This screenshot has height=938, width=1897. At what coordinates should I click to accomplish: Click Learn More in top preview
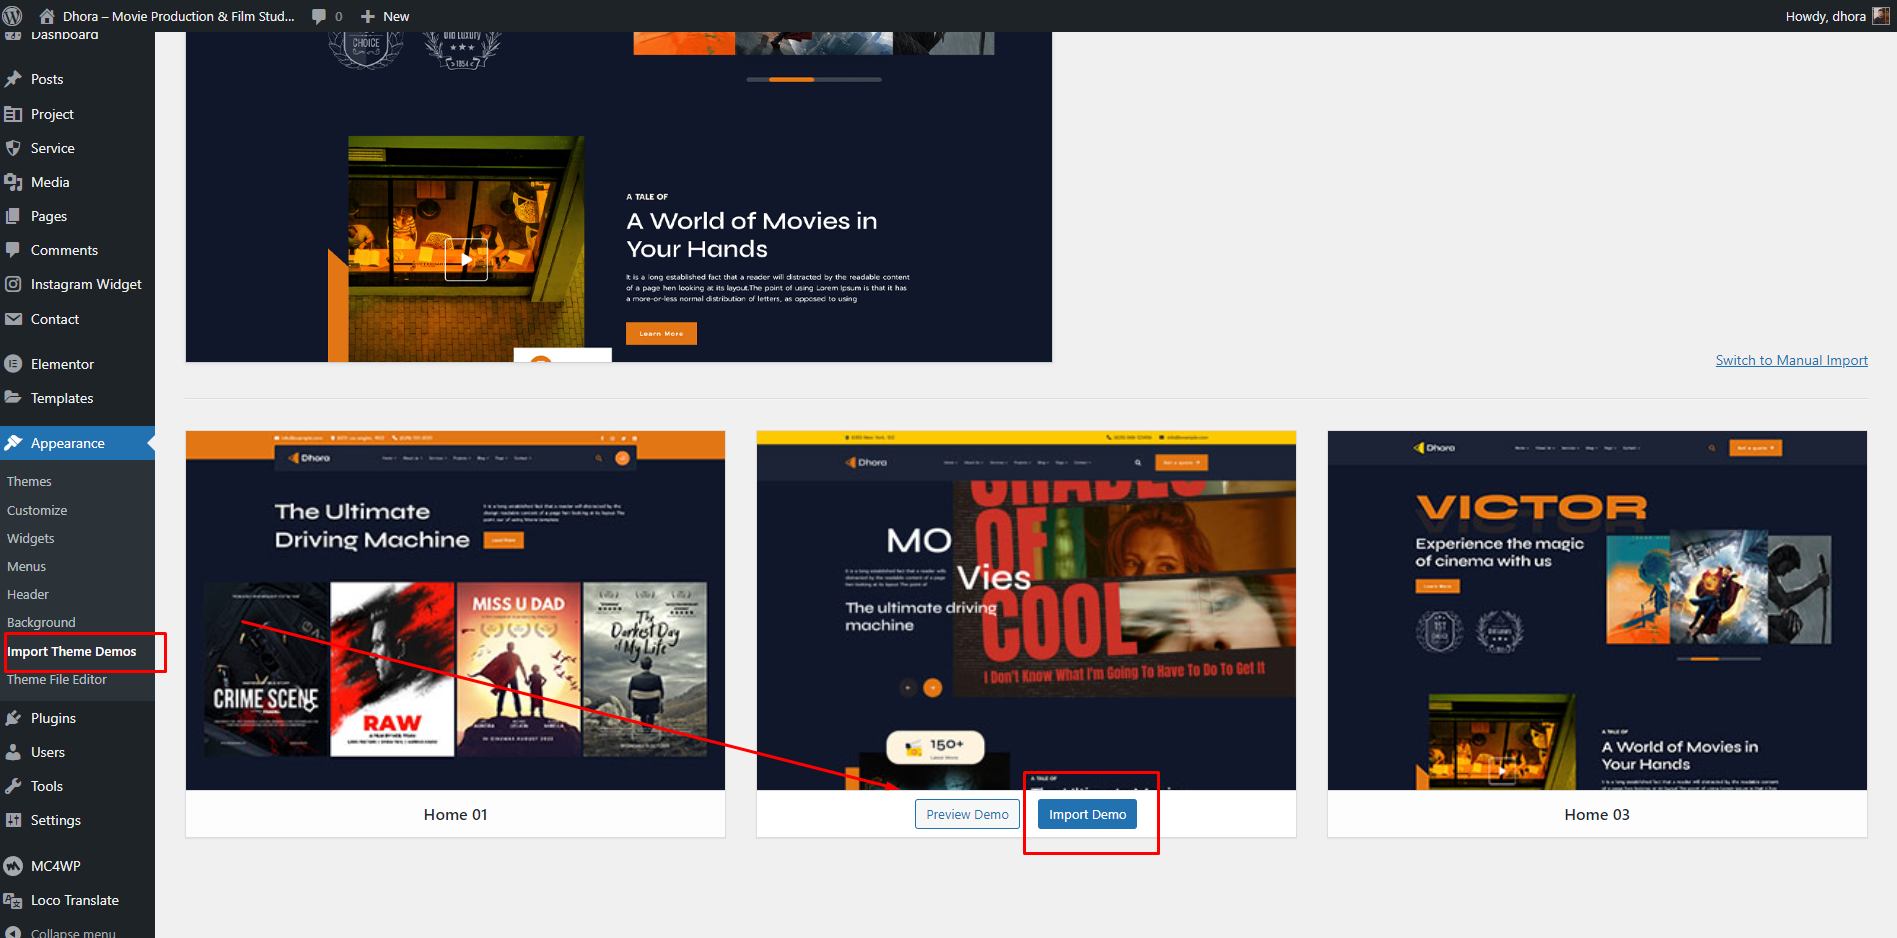pyautogui.click(x=661, y=333)
